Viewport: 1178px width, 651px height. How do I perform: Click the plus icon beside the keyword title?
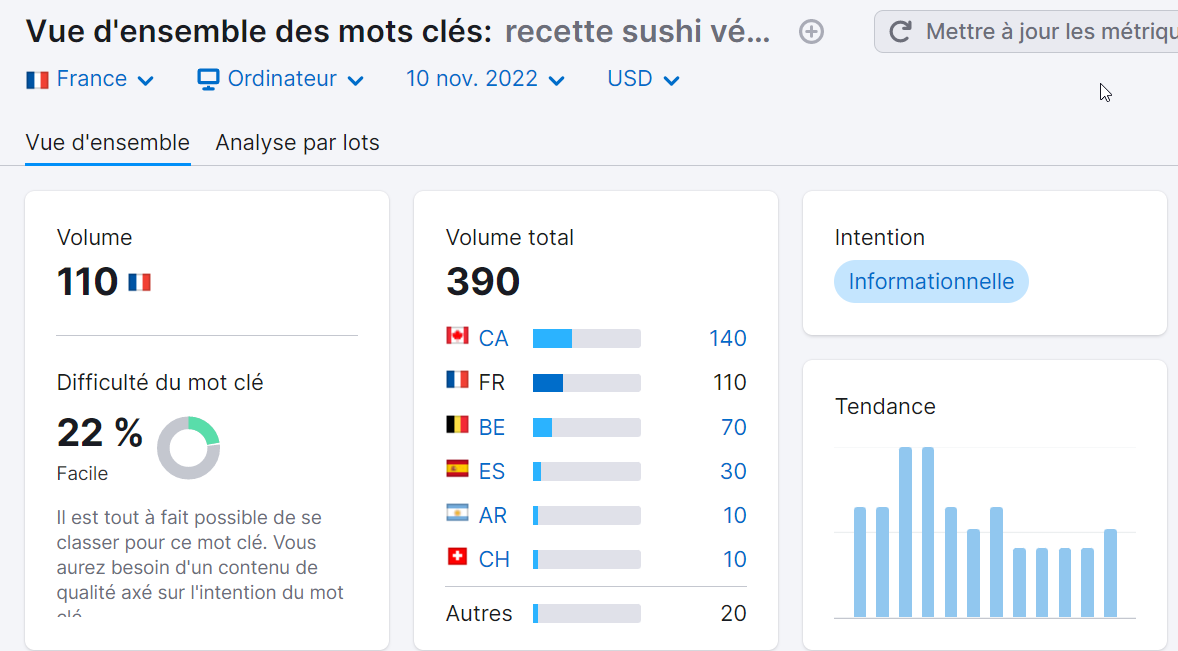tap(810, 32)
